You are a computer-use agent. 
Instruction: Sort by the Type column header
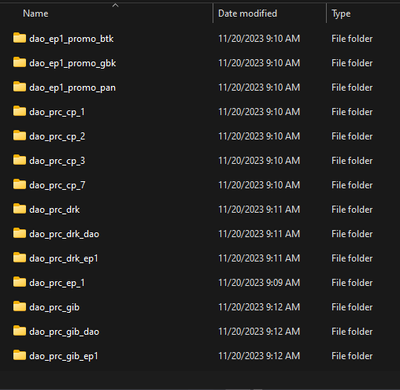(341, 14)
